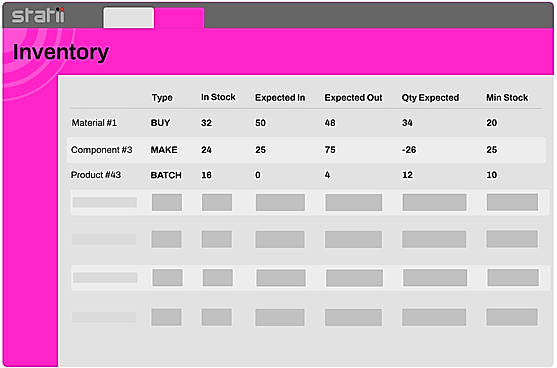Click Product #43 Expected In value 0
Screen dimensions: 557x368
click(x=258, y=175)
